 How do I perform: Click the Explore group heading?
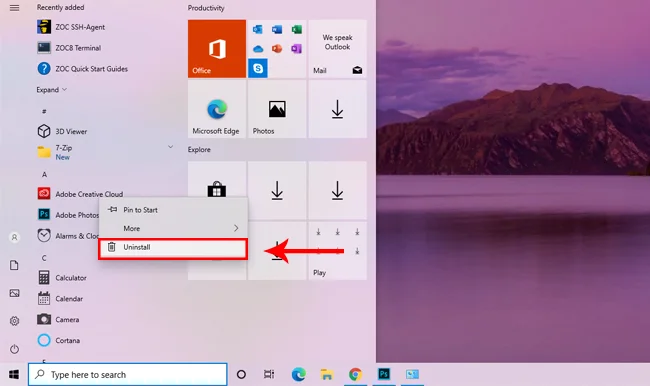pyautogui.click(x=199, y=150)
